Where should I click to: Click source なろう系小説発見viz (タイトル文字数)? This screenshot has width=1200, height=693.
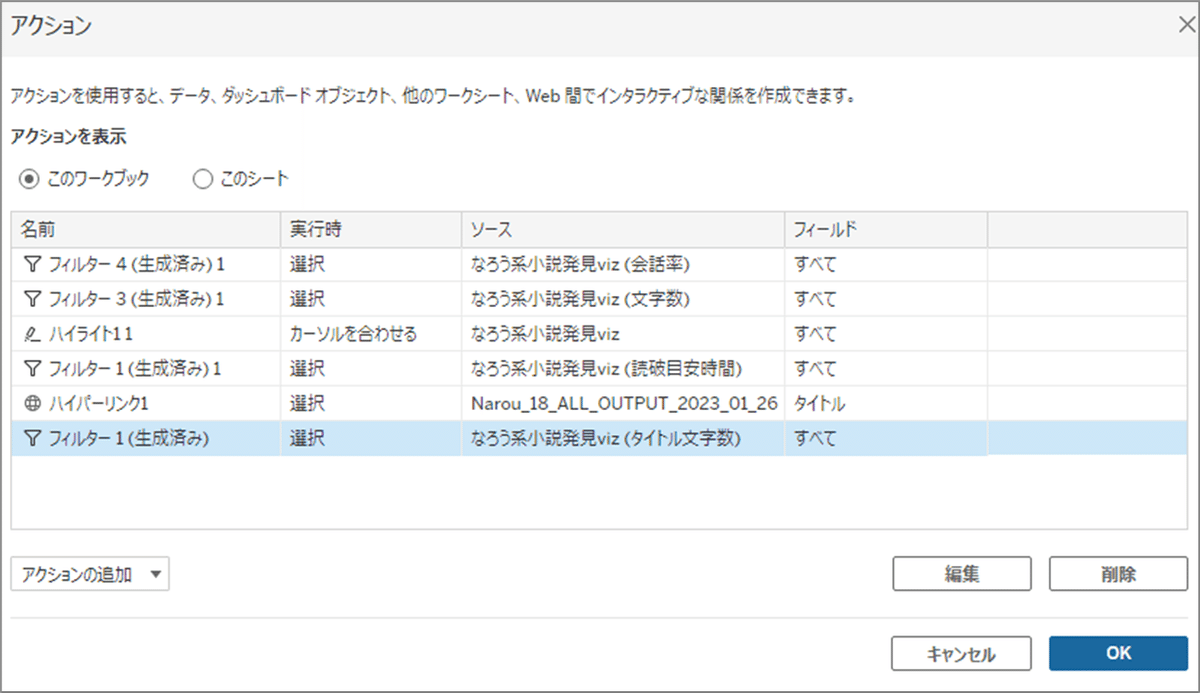605,438
